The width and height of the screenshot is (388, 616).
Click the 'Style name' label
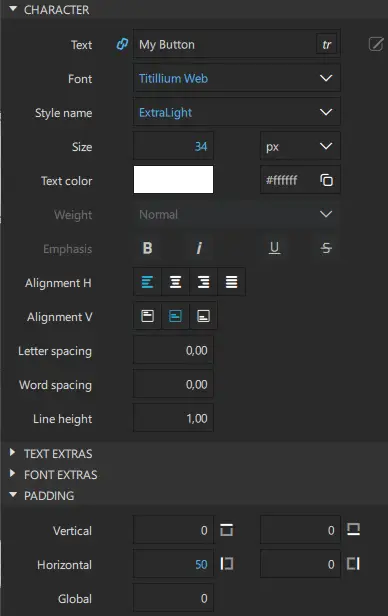(x=64, y=113)
